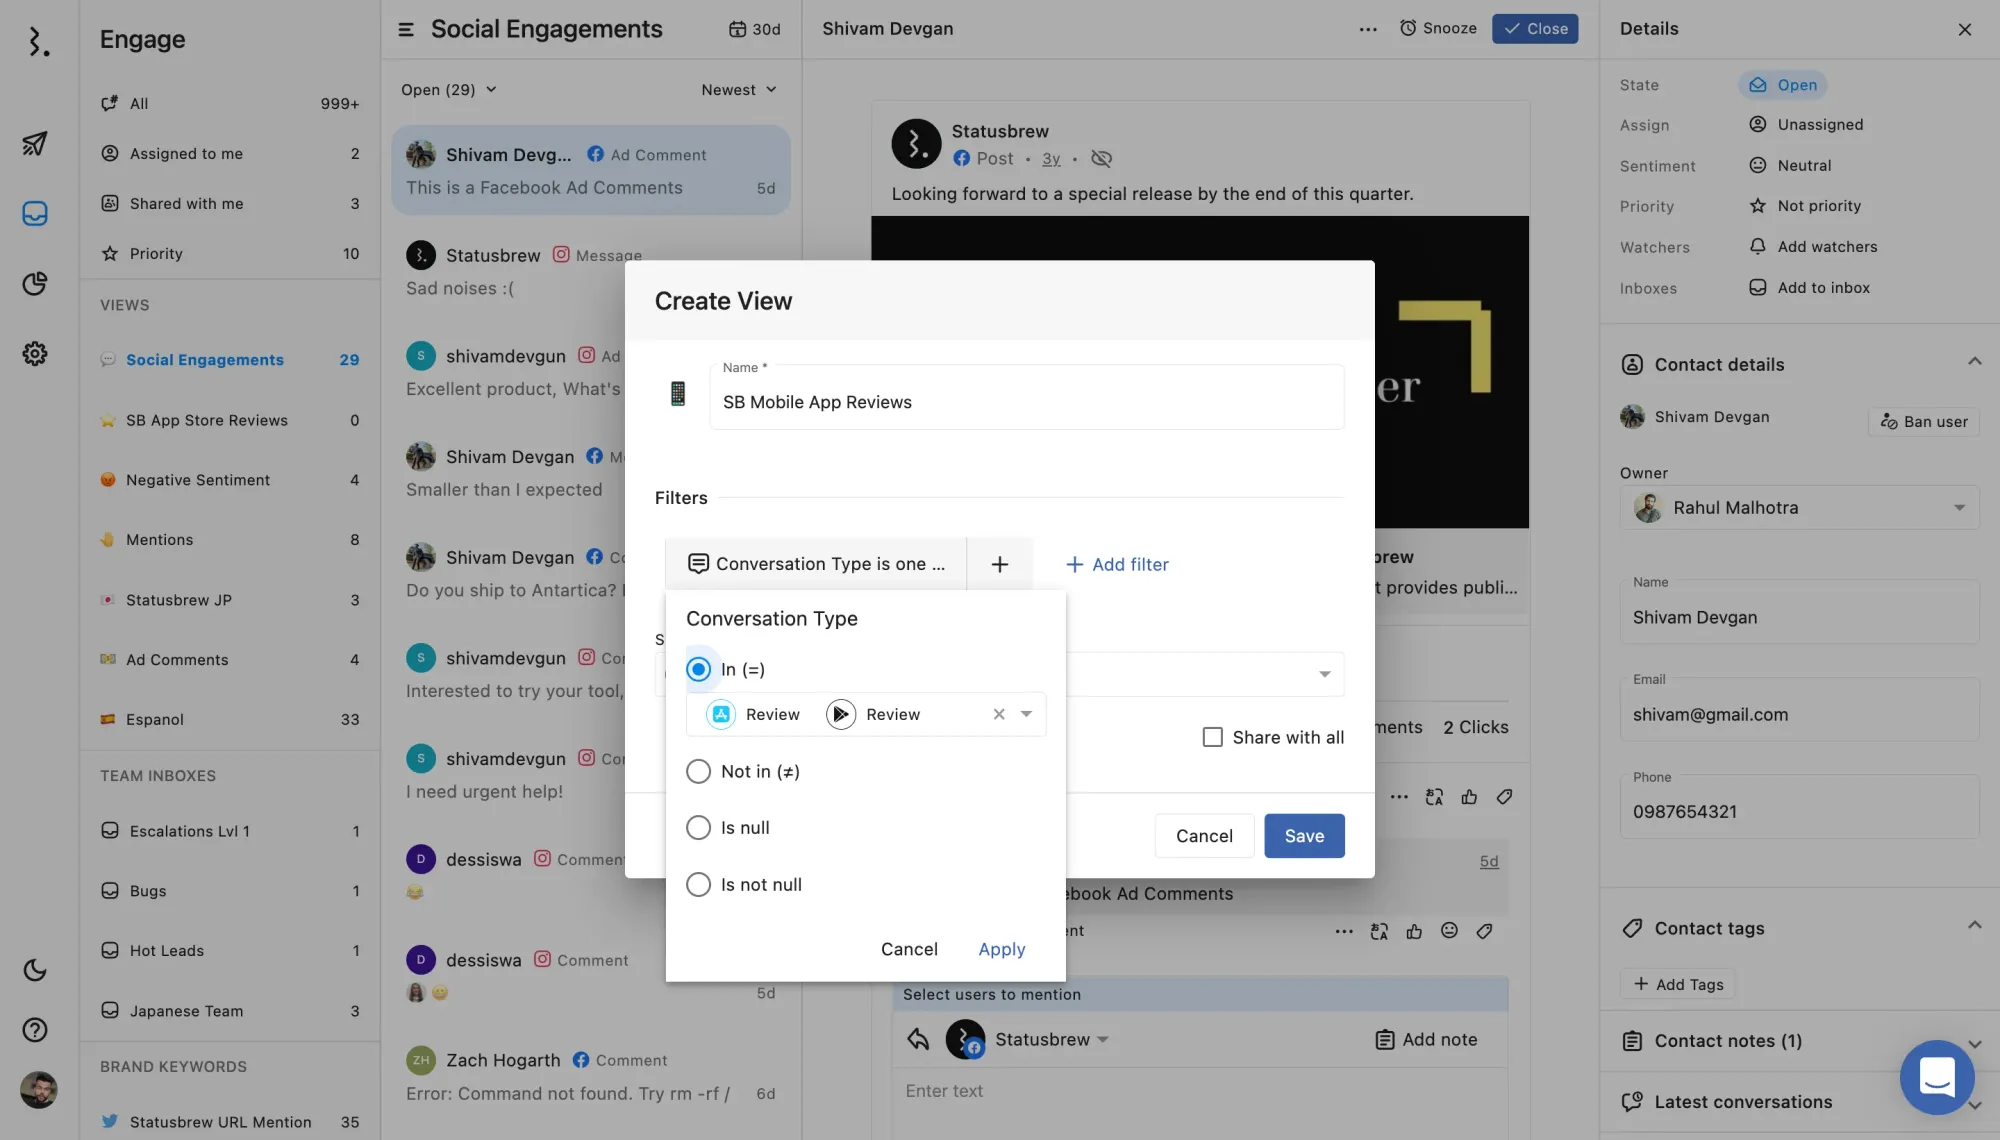Image resolution: width=2000 pixels, height=1140 pixels.
Task: Open the Reports pie-chart icon in left rail
Action: (35, 284)
